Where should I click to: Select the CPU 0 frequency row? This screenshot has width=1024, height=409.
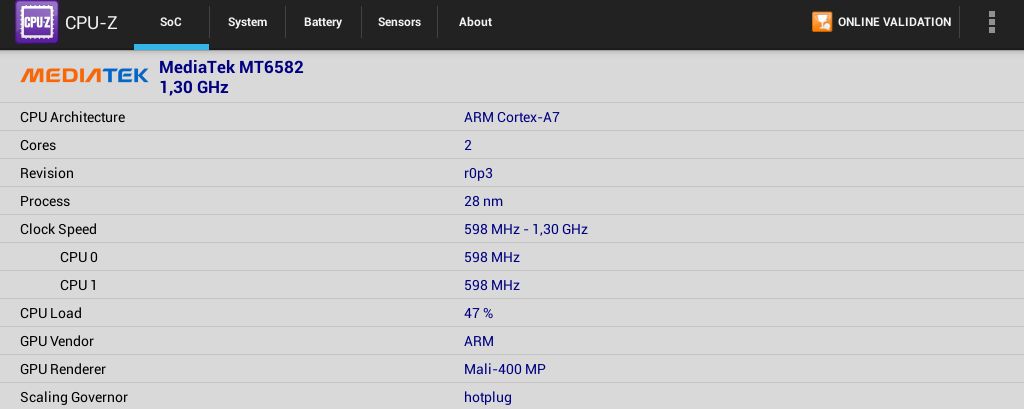coord(512,257)
